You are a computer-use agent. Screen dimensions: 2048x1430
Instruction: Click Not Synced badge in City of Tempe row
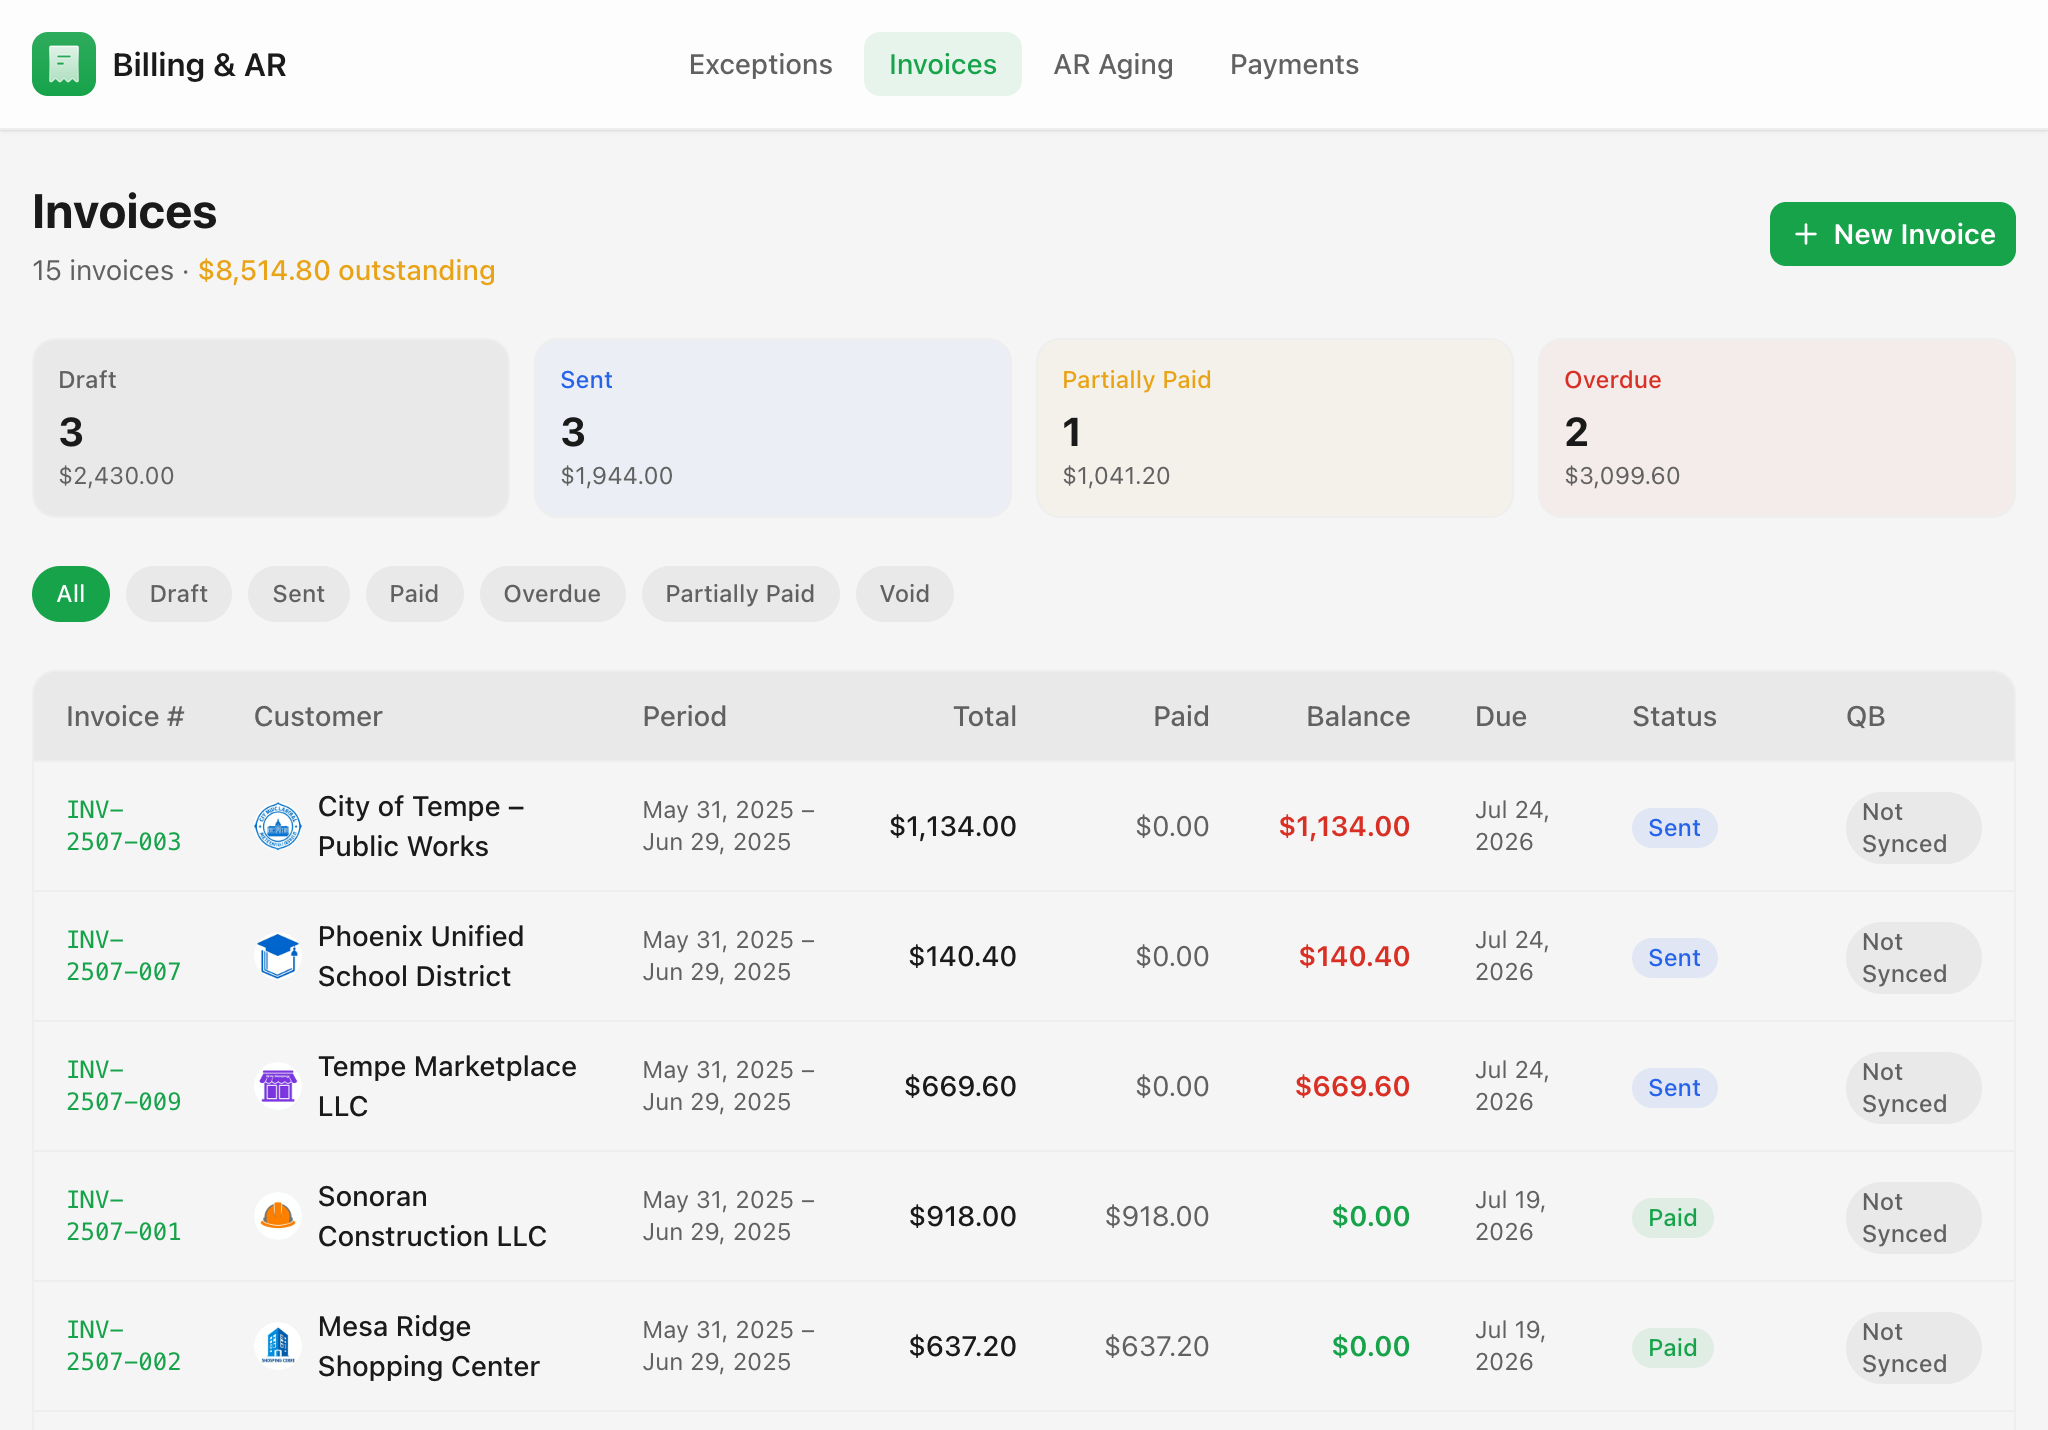pyautogui.click(x=1913, y=828)
